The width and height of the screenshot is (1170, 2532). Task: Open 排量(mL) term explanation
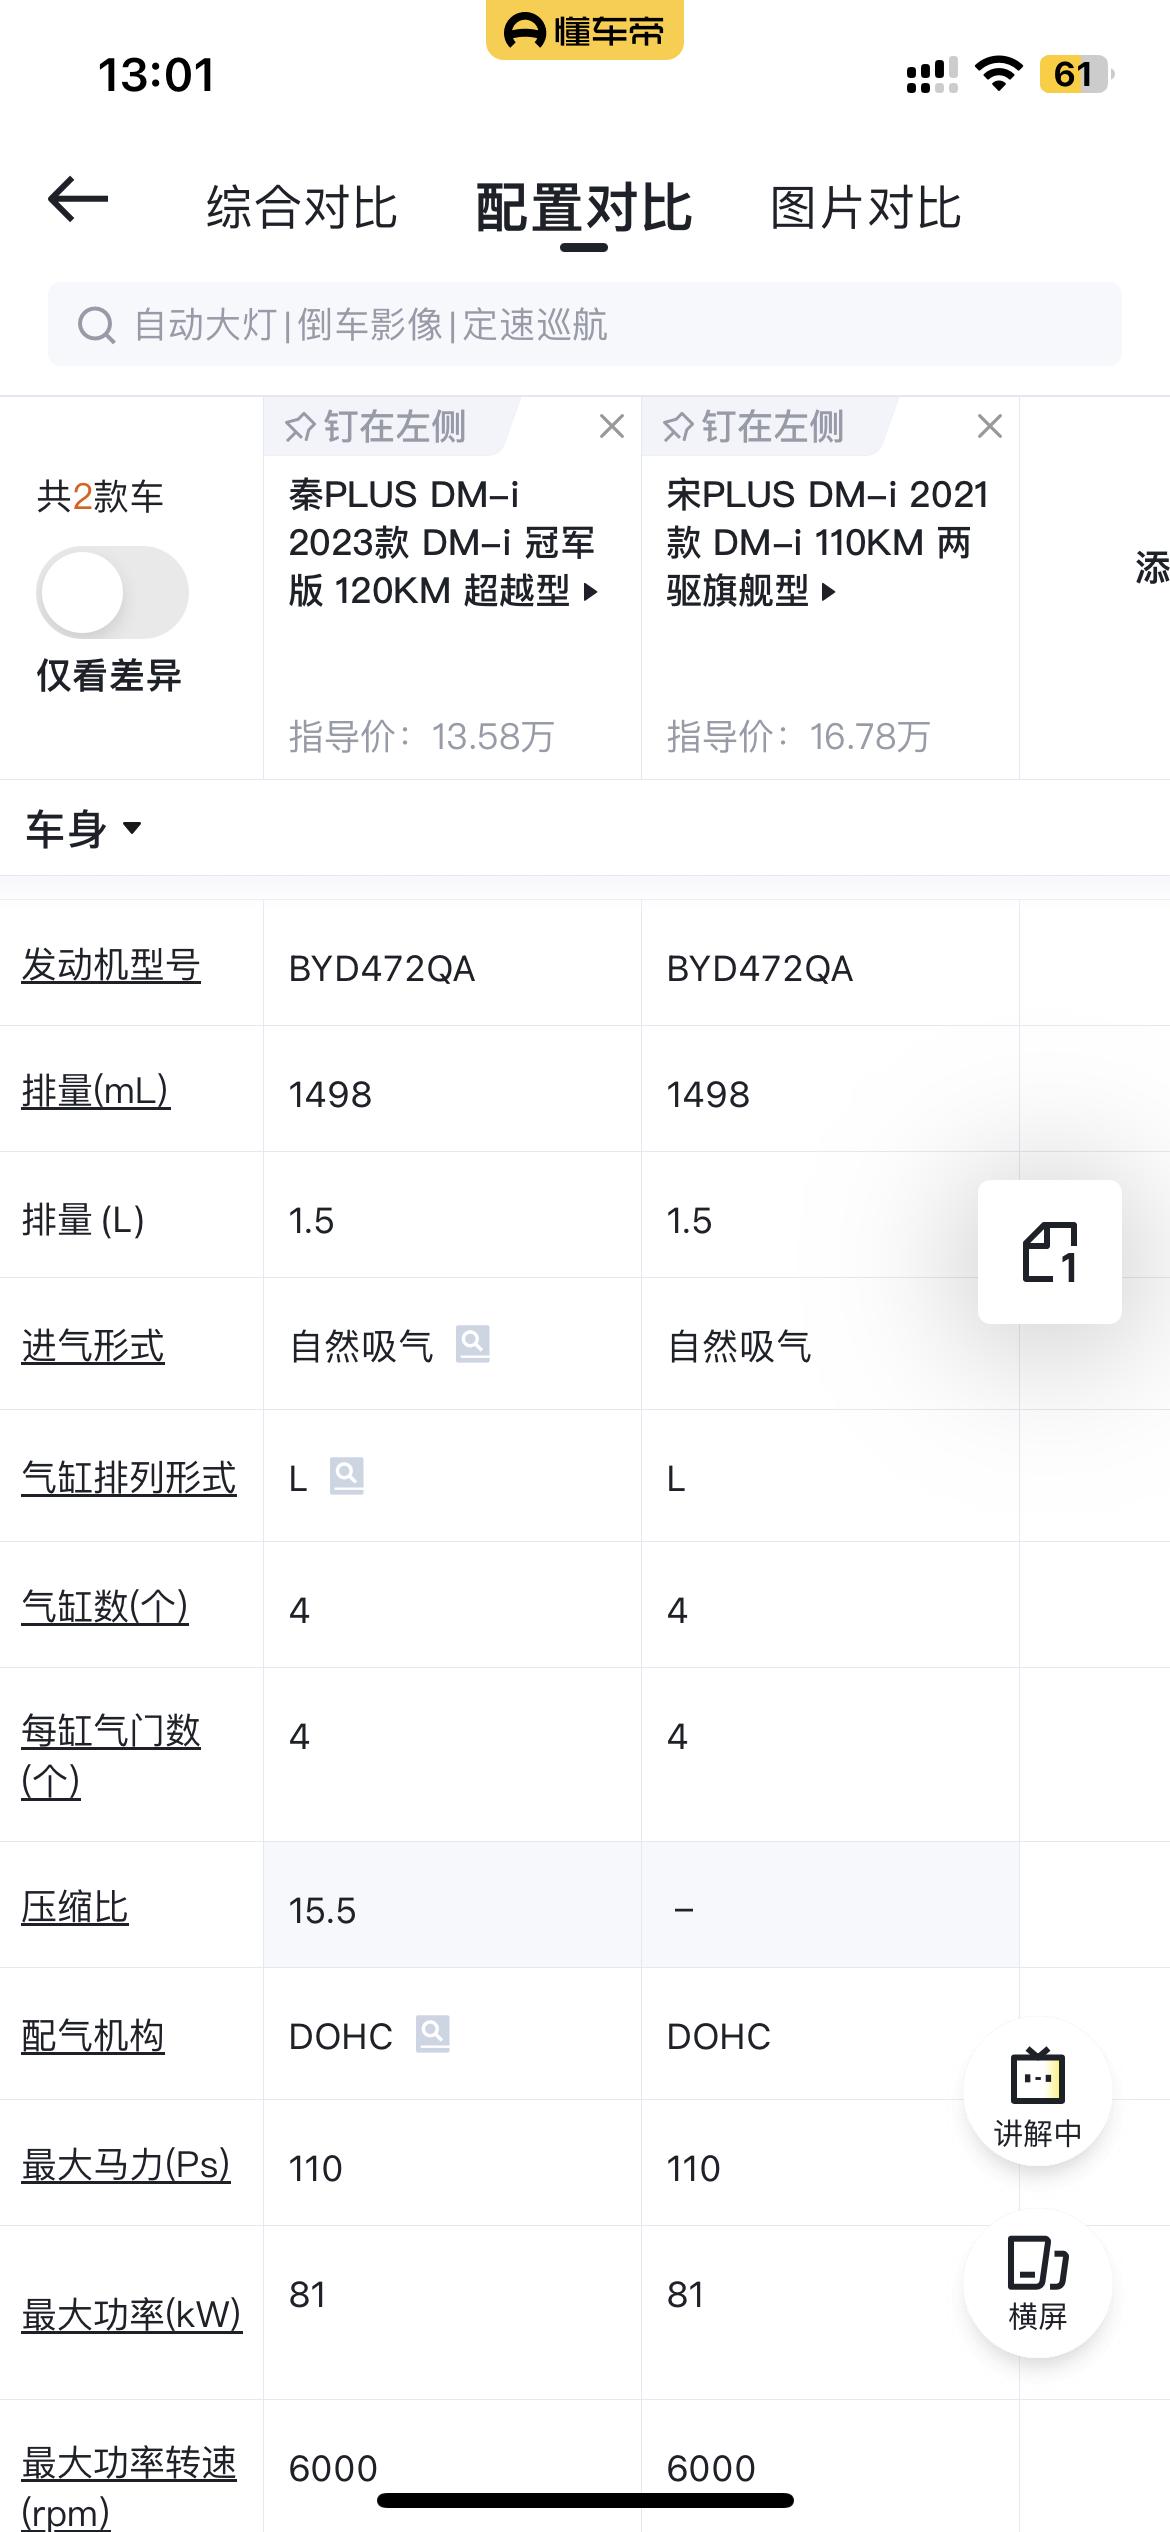[96, 1091]
